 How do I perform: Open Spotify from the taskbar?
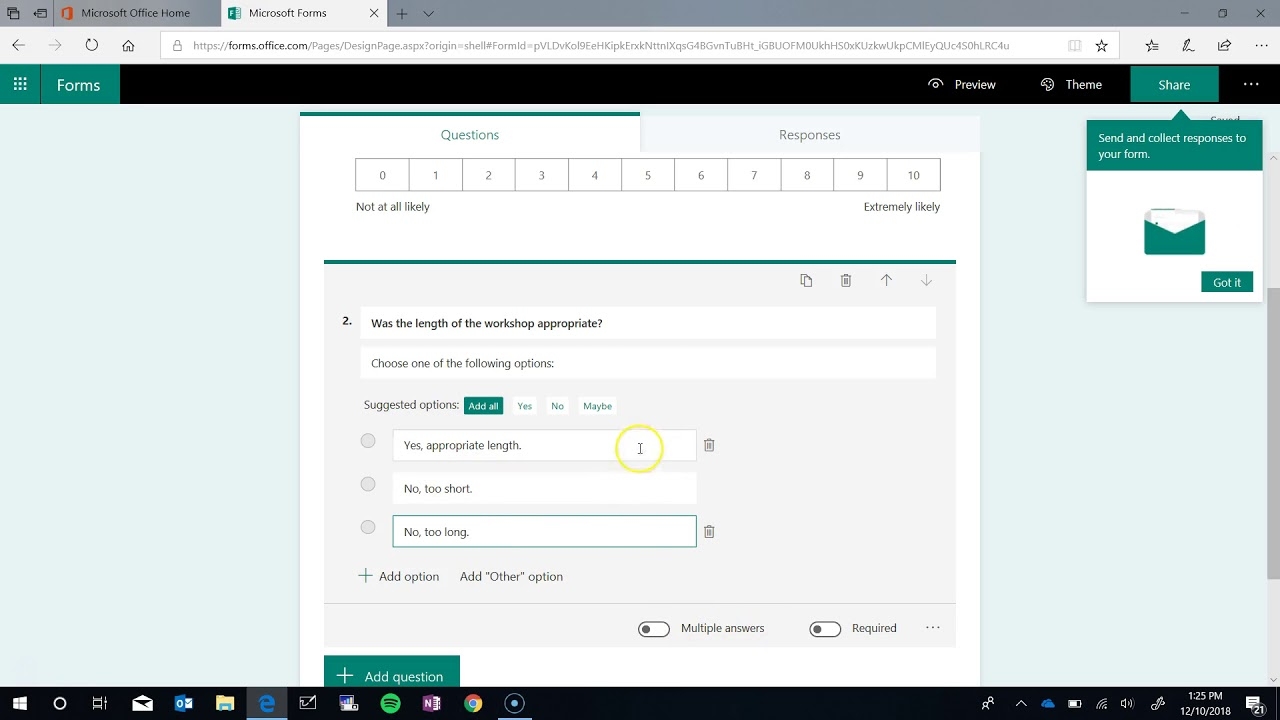pyautogui.click(x=390, y=703)
